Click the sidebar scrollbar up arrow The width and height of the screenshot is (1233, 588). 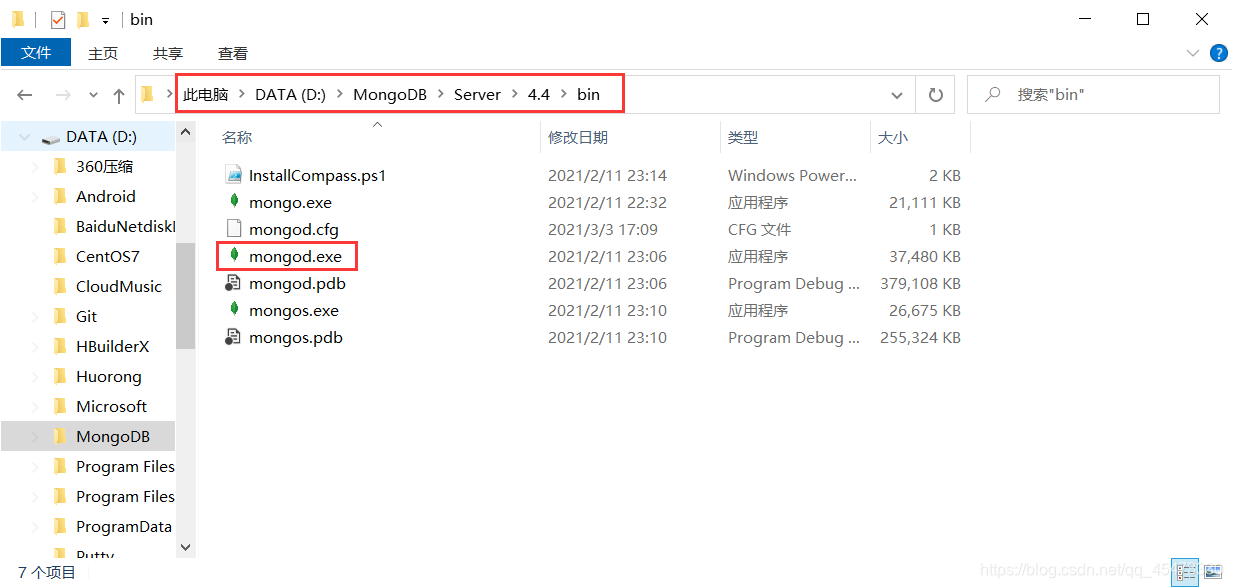coord(185,133)
